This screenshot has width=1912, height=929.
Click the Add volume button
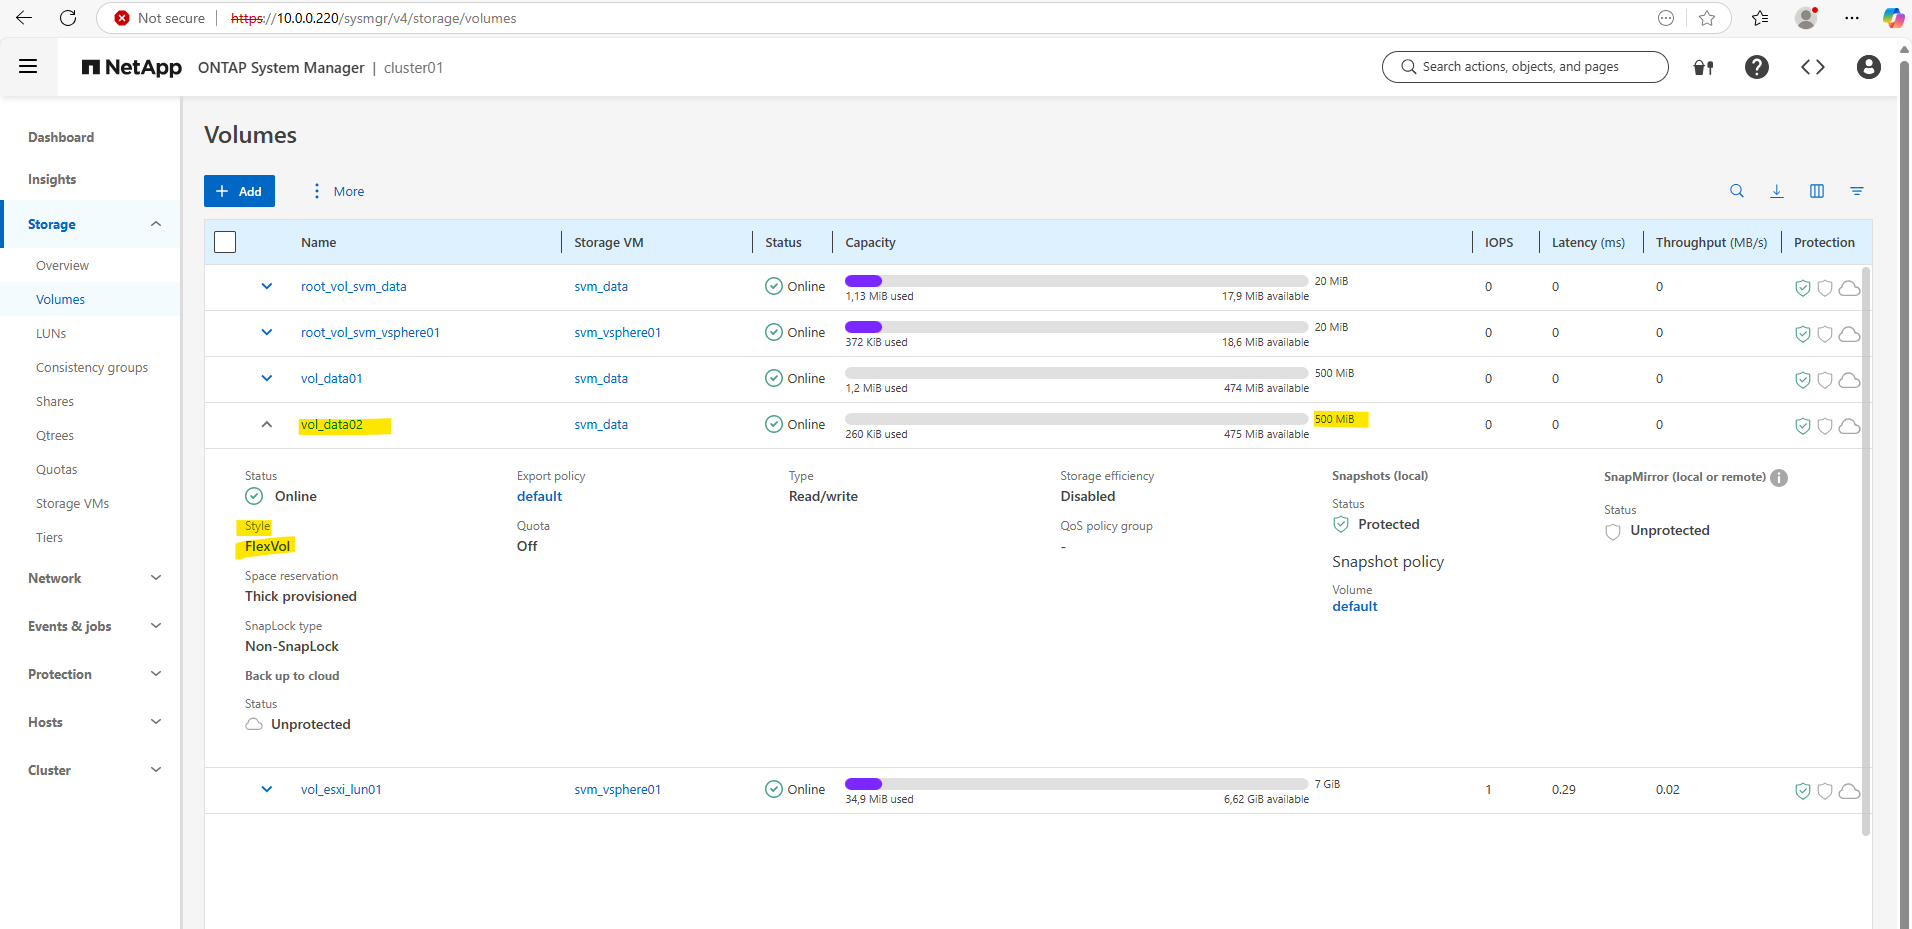(239, 191)
